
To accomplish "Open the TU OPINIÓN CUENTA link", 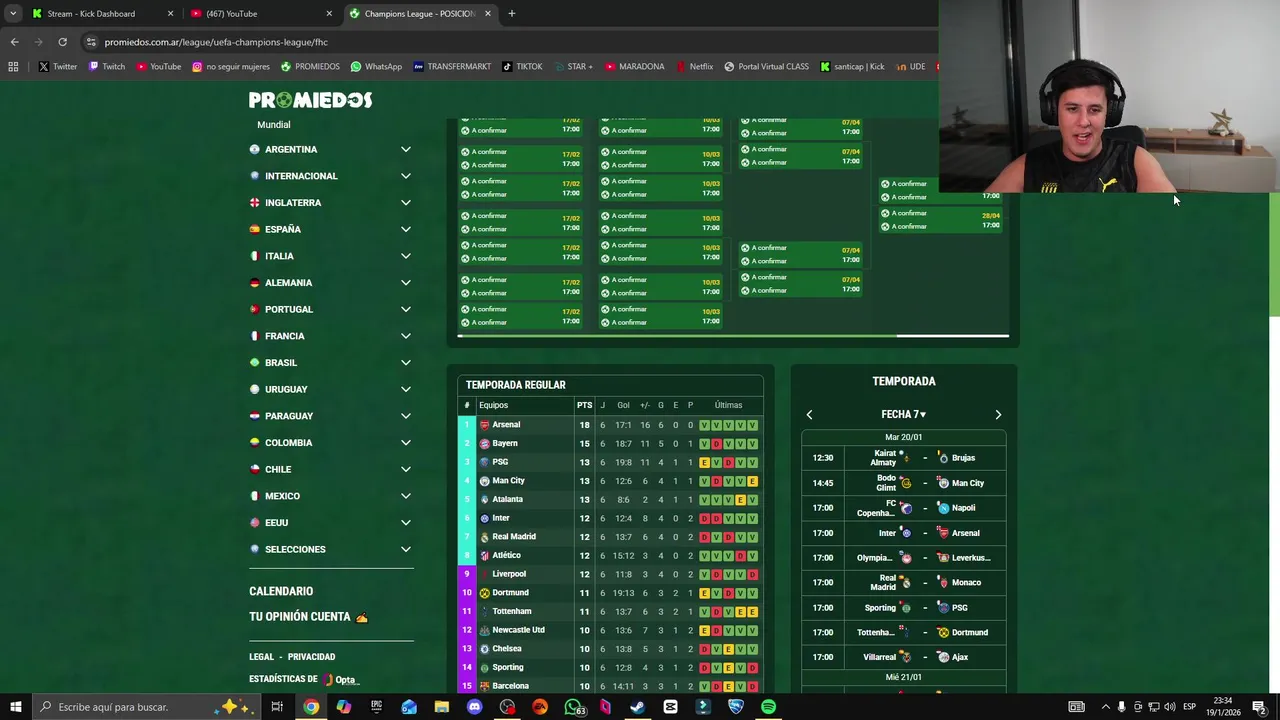I will [x=308, y=617].
